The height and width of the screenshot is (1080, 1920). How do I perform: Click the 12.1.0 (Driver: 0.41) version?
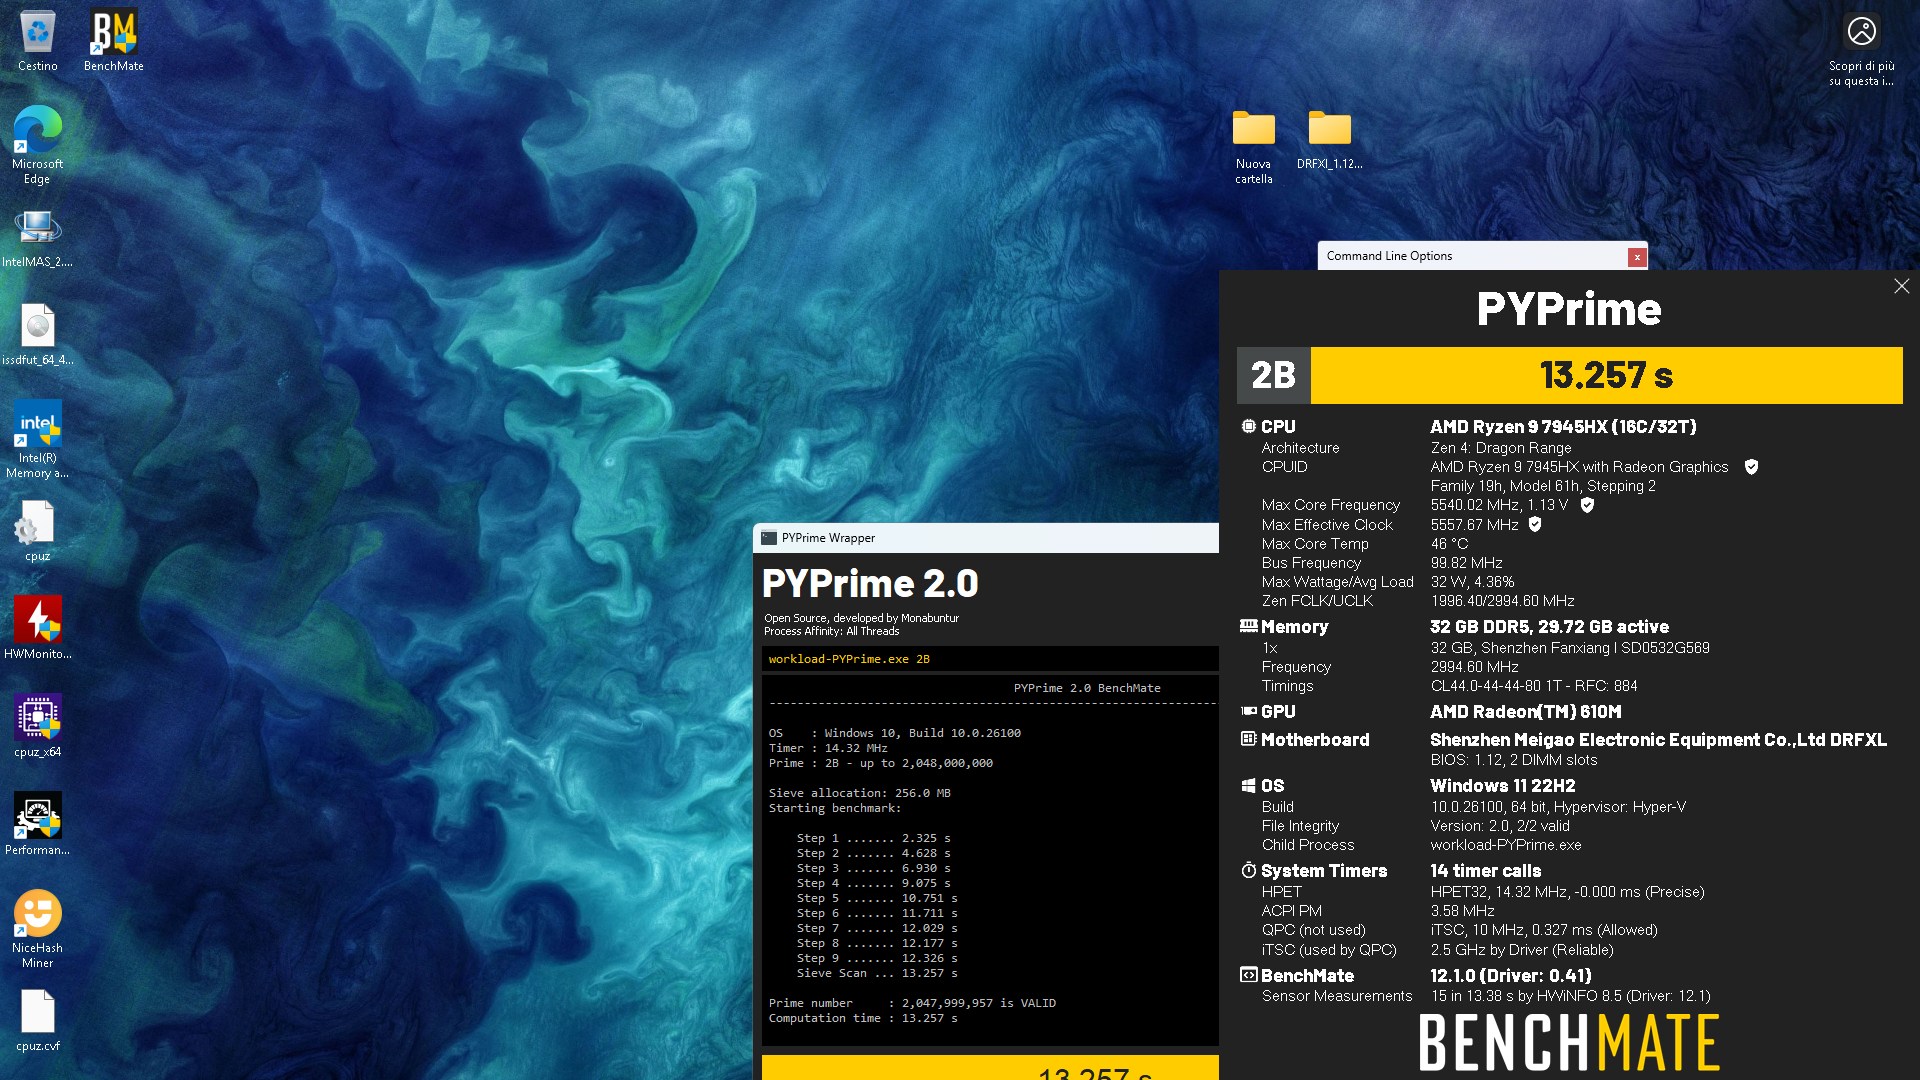click(1510, 976)
